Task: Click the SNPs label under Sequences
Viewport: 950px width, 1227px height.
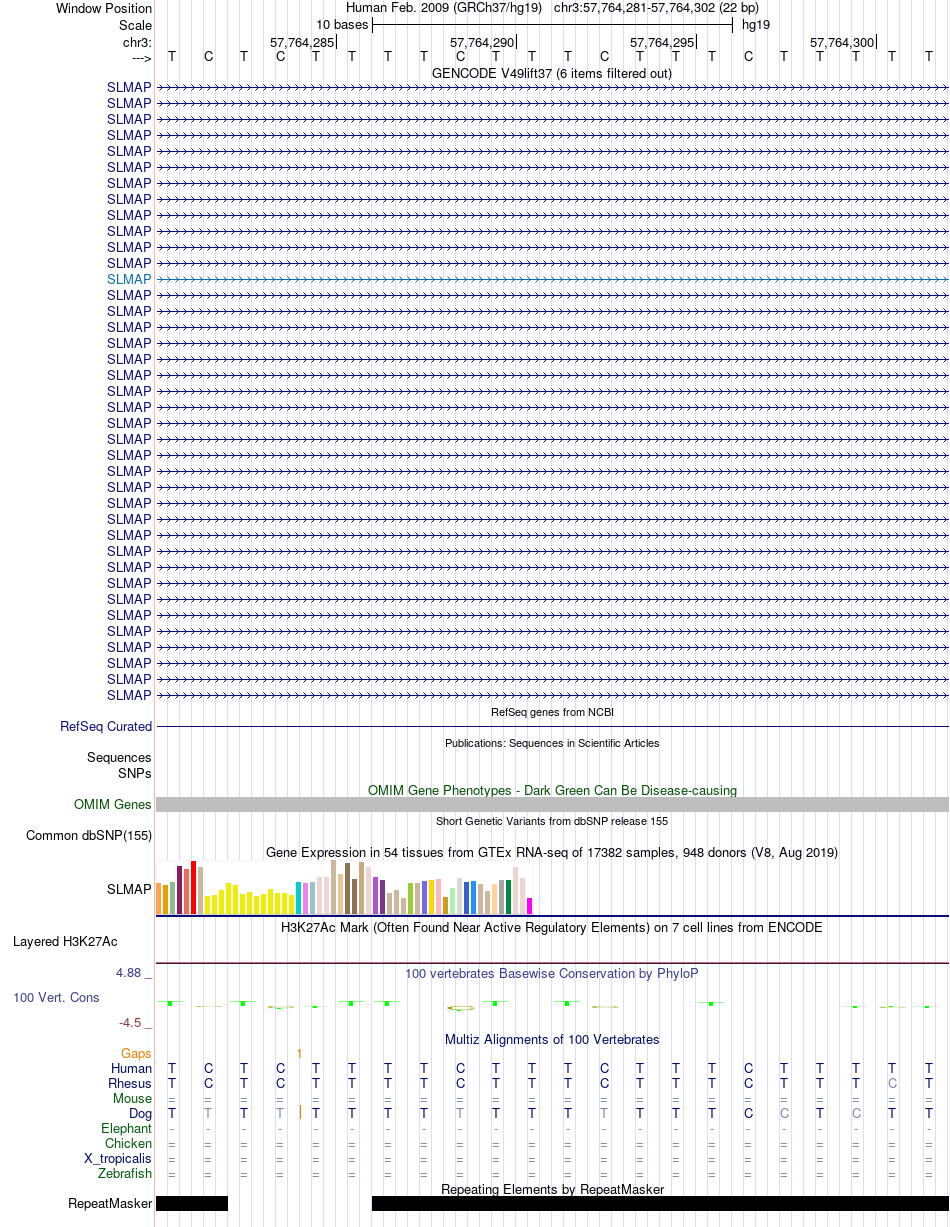Action: (135, 774)
